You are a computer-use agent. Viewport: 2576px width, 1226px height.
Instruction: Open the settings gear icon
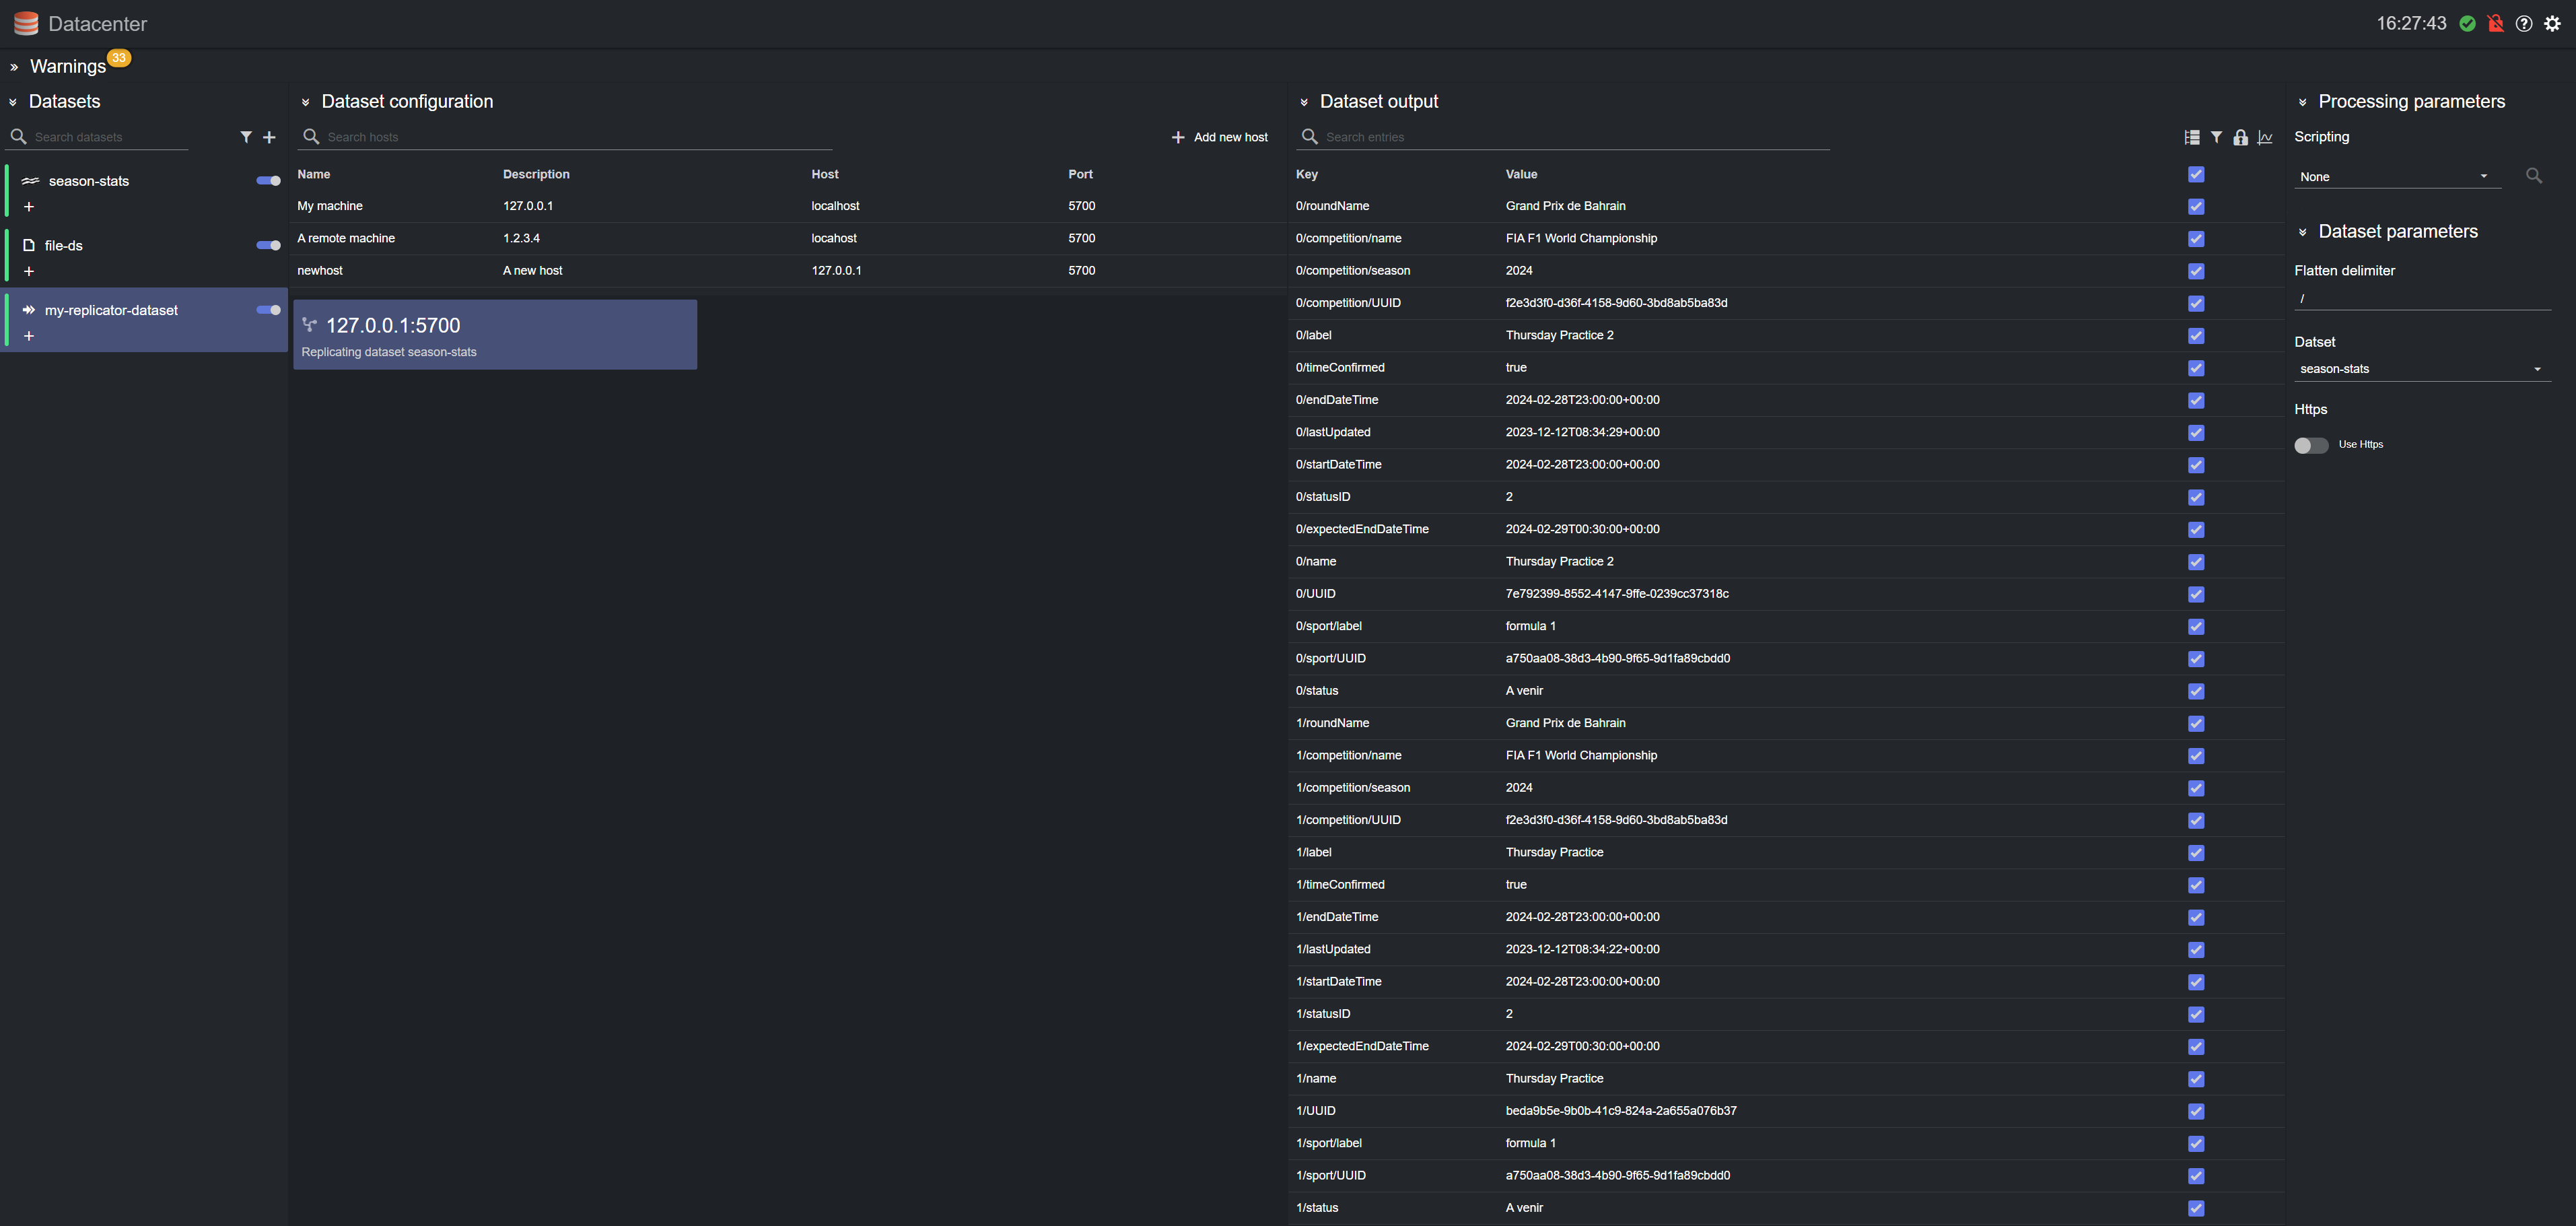(2552, 24)
